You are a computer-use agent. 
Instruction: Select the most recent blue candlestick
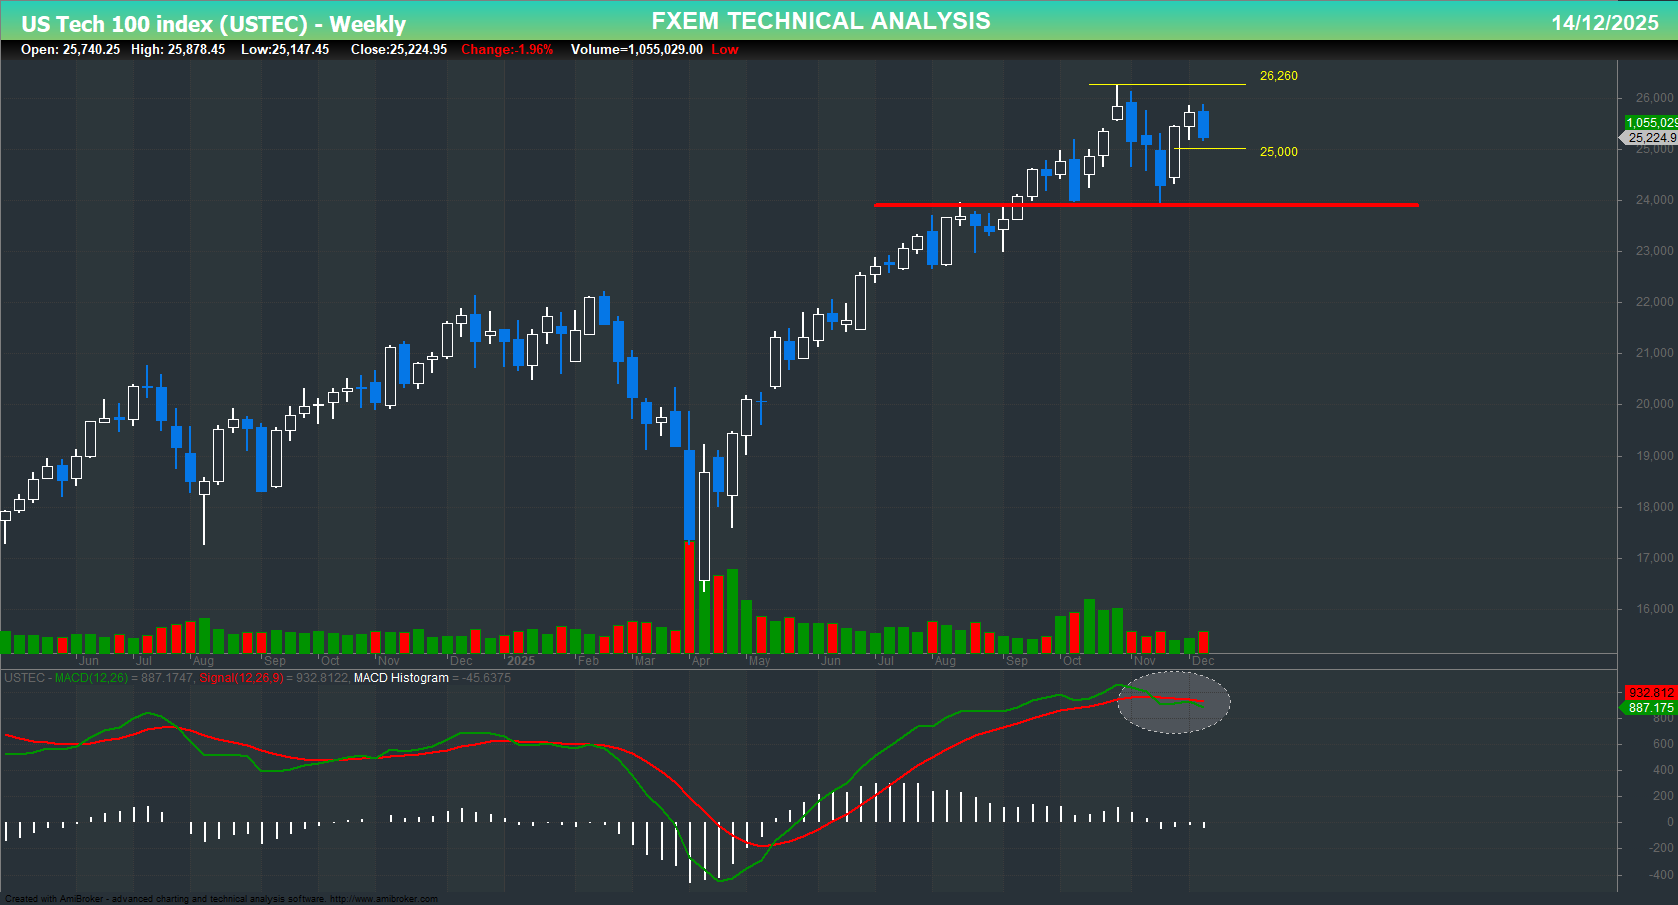tap(1203, 122)
